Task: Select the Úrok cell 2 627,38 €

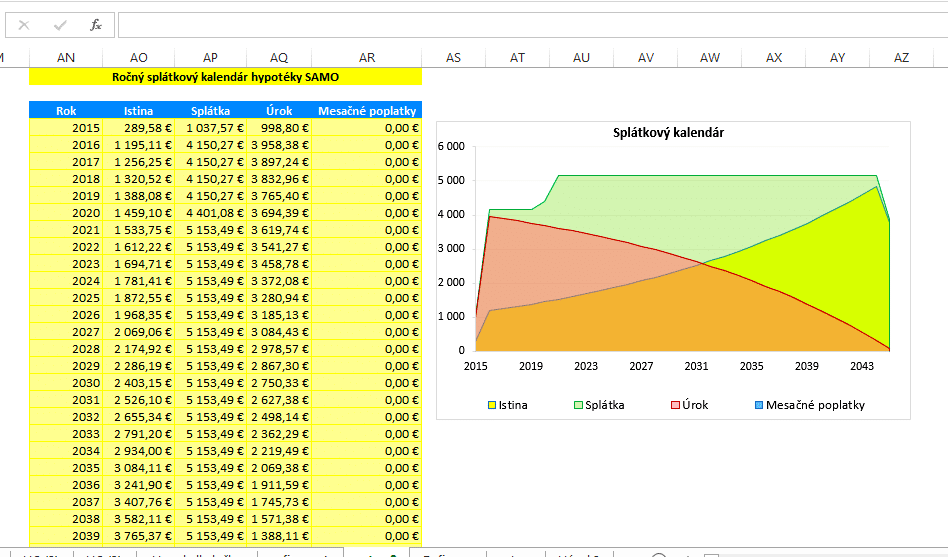Action: (279, 400)
